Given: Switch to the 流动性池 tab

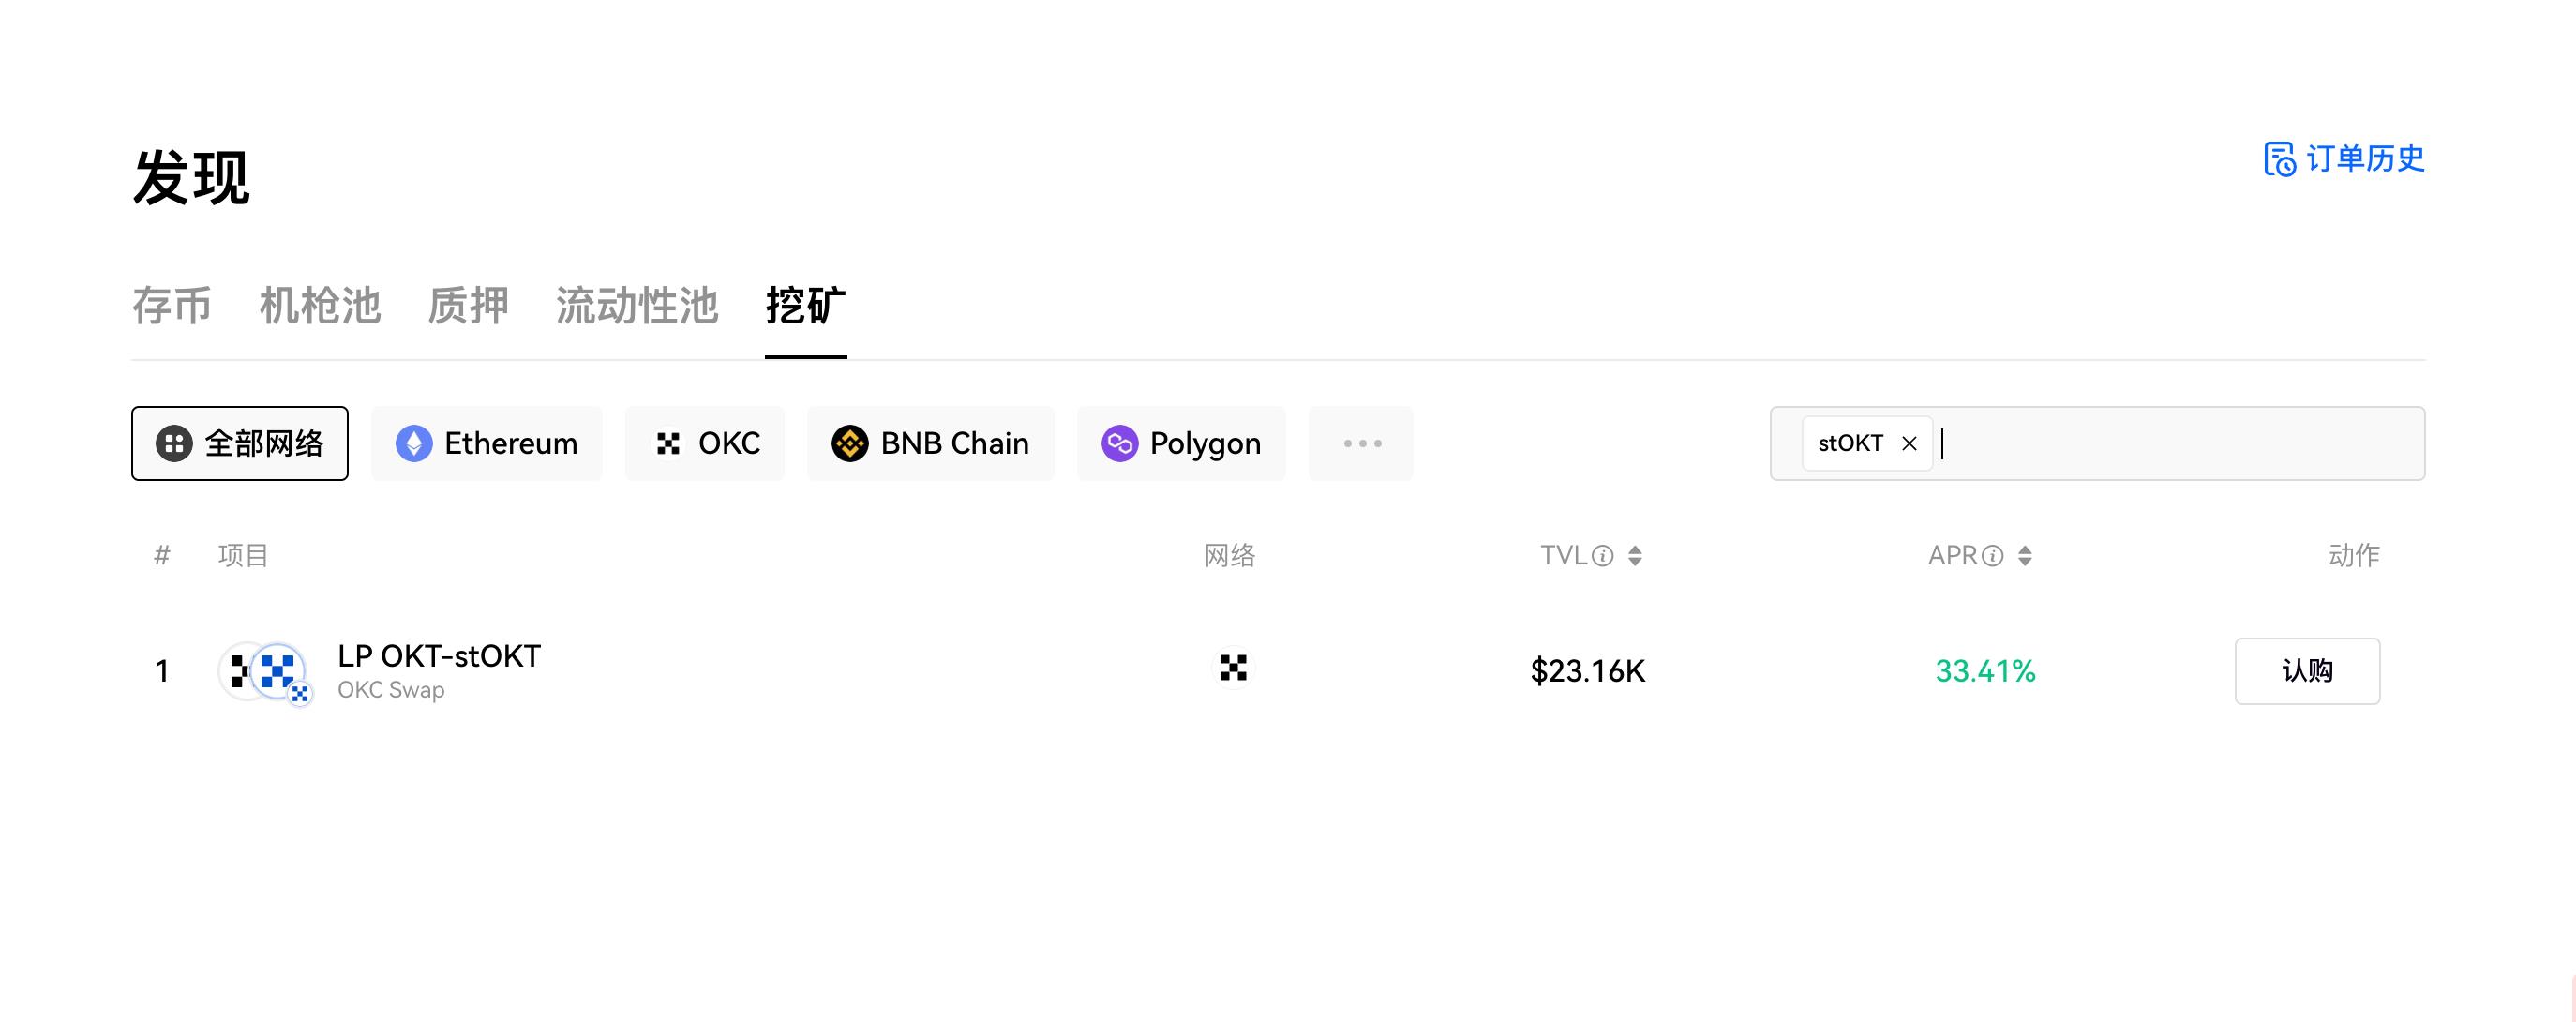Looking at the screenshot, I should pos(637,307).
